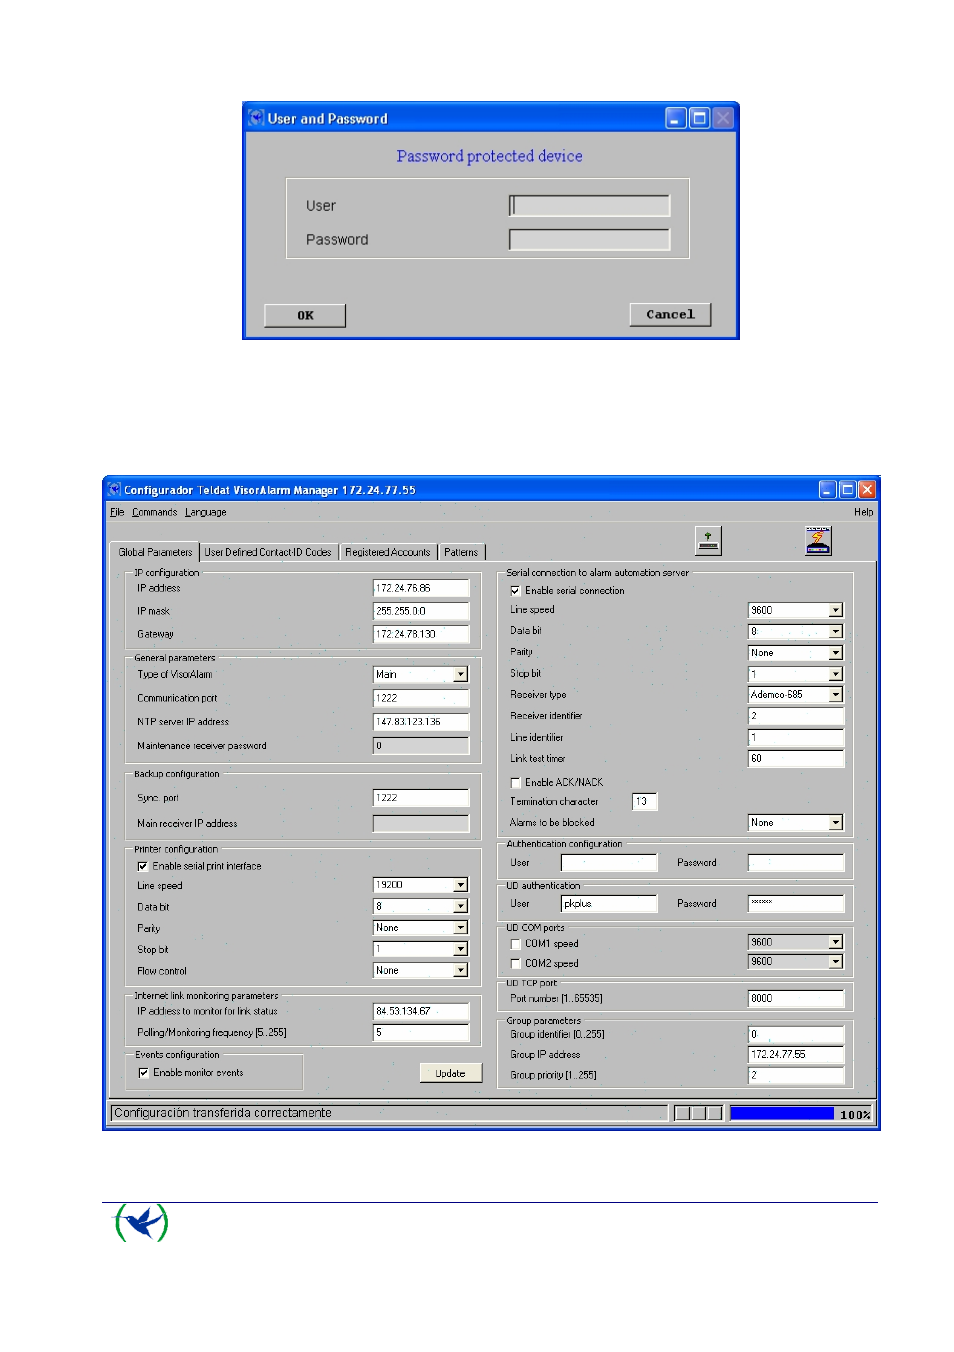The width and height of the screenshot is (954, 1352).
Task: Open serial connection Line speed dropdown
Action: point(836,610)
